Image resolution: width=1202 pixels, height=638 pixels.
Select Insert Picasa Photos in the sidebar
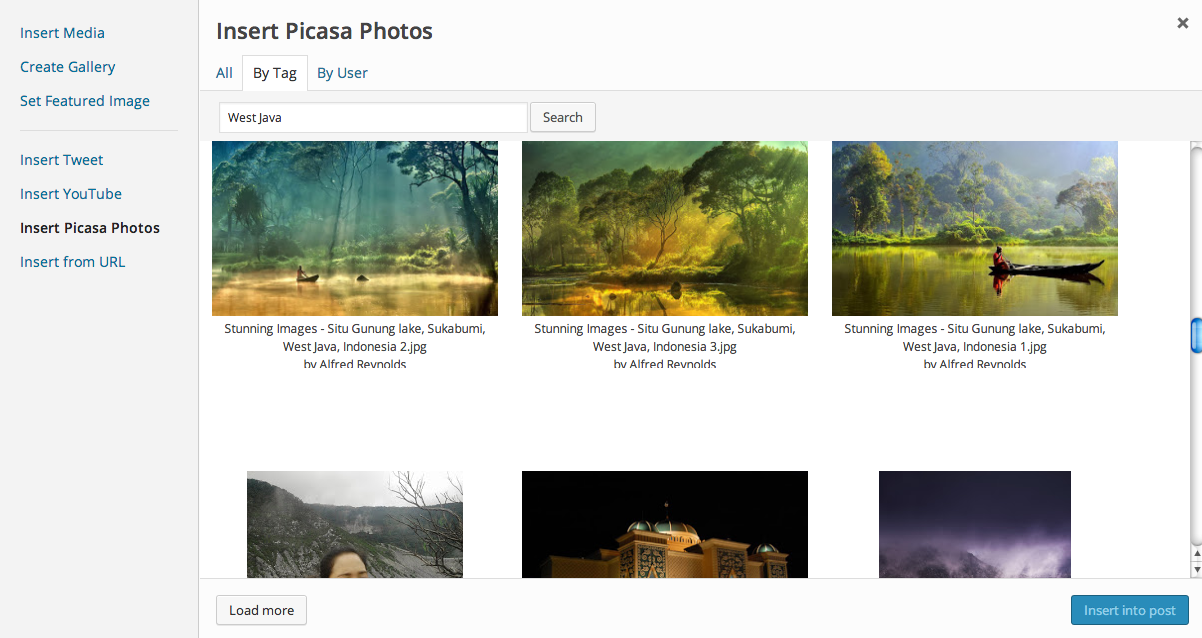[x=90, y=228]
